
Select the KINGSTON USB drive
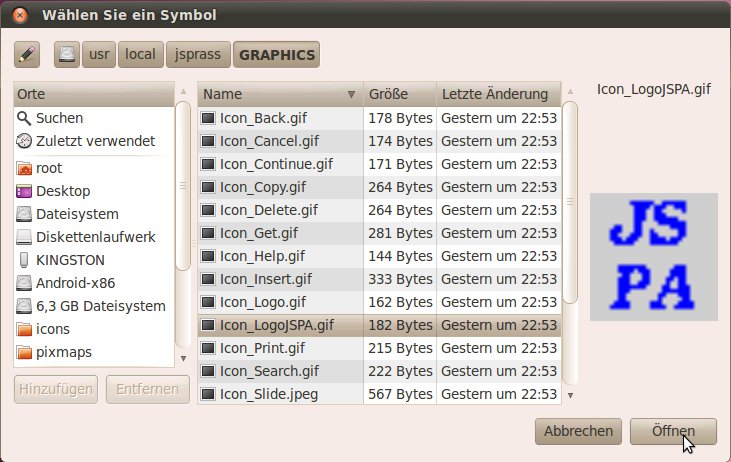(70, 260)
